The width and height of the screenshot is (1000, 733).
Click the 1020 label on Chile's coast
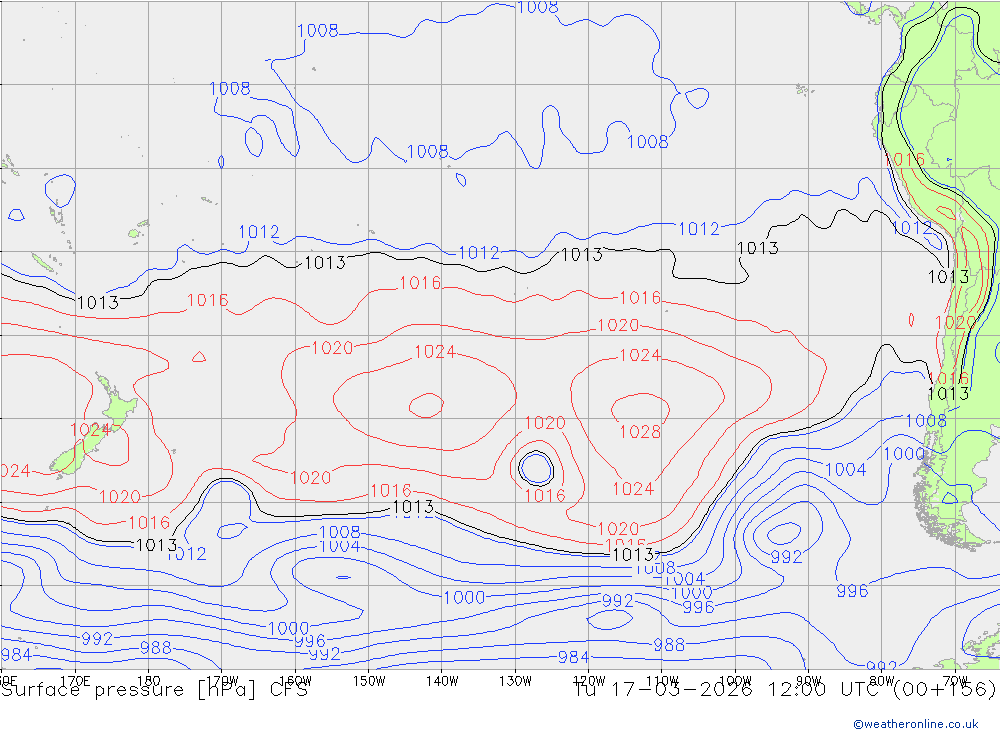[955, 323]
